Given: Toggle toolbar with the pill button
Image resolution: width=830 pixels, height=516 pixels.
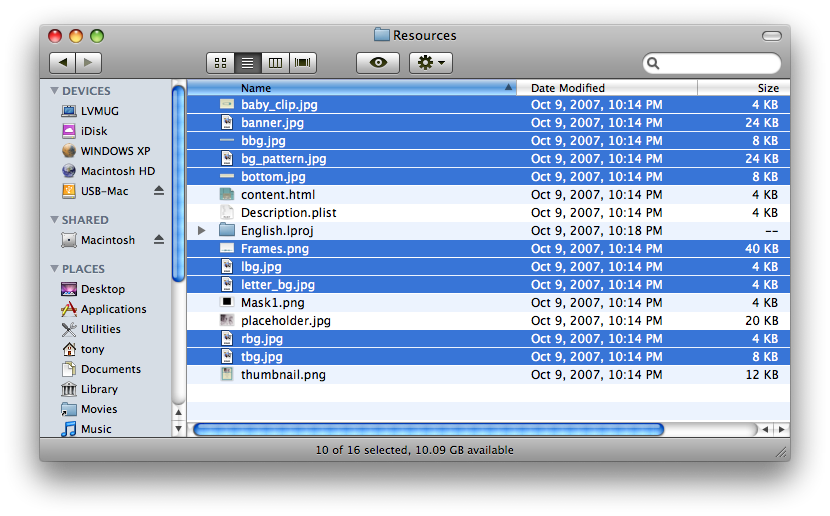Looking at the screenshot, I should tap(772, 36).
